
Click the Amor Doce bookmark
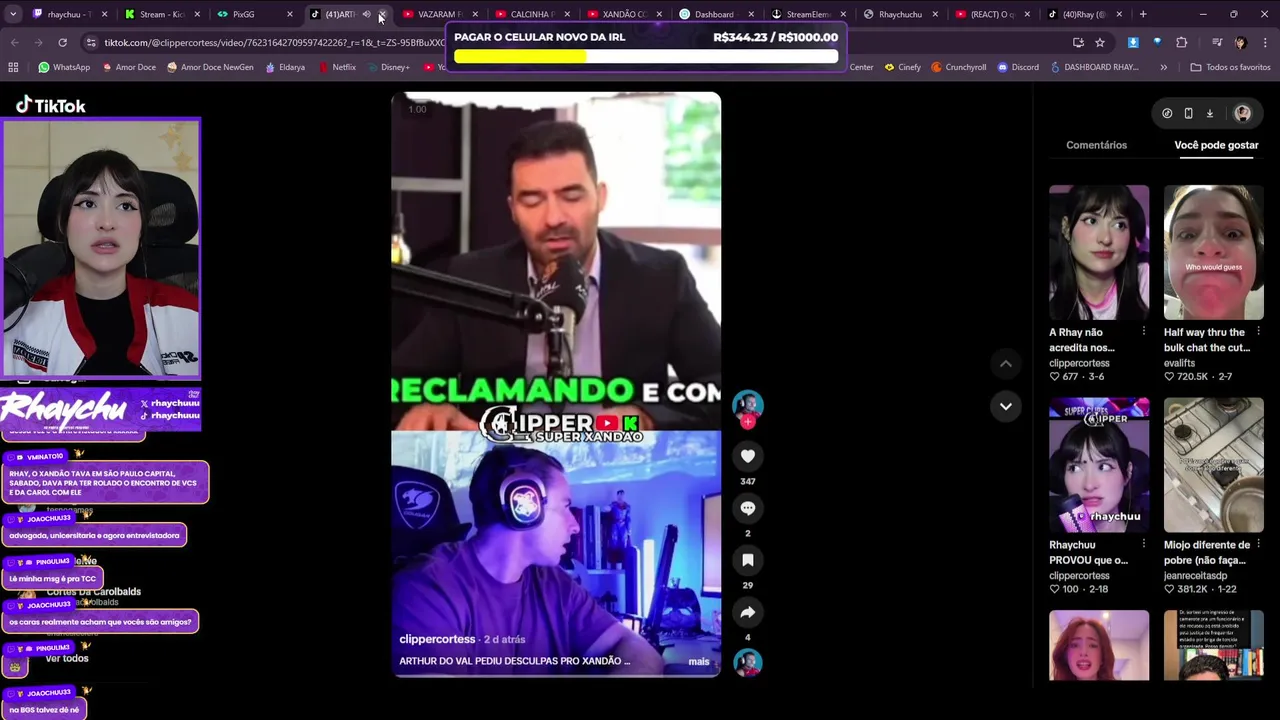point(128,67)
